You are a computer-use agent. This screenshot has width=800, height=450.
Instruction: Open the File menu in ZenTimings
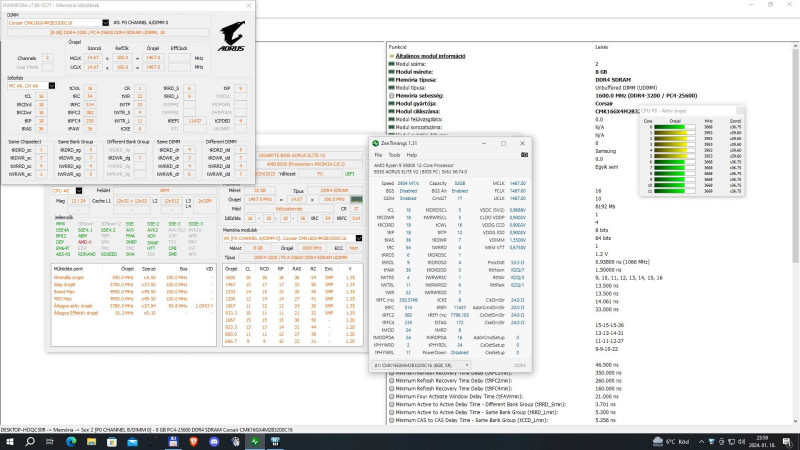click(x=378, y=155)
